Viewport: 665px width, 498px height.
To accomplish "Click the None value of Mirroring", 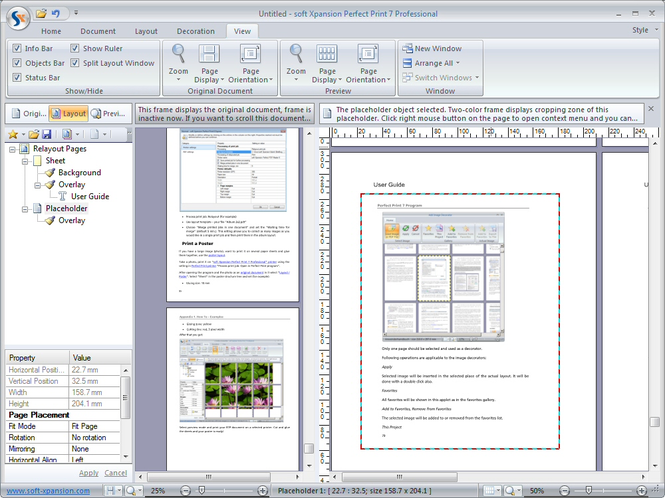I will [x=95, y=449].
